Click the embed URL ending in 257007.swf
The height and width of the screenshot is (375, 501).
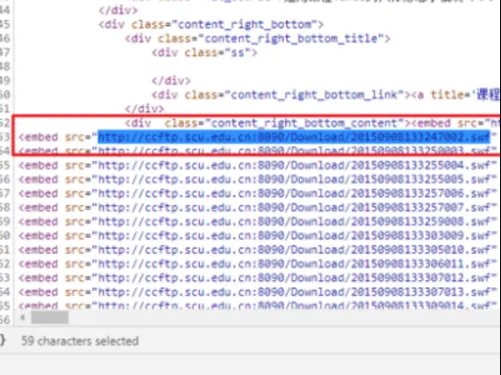coord(295,208)
